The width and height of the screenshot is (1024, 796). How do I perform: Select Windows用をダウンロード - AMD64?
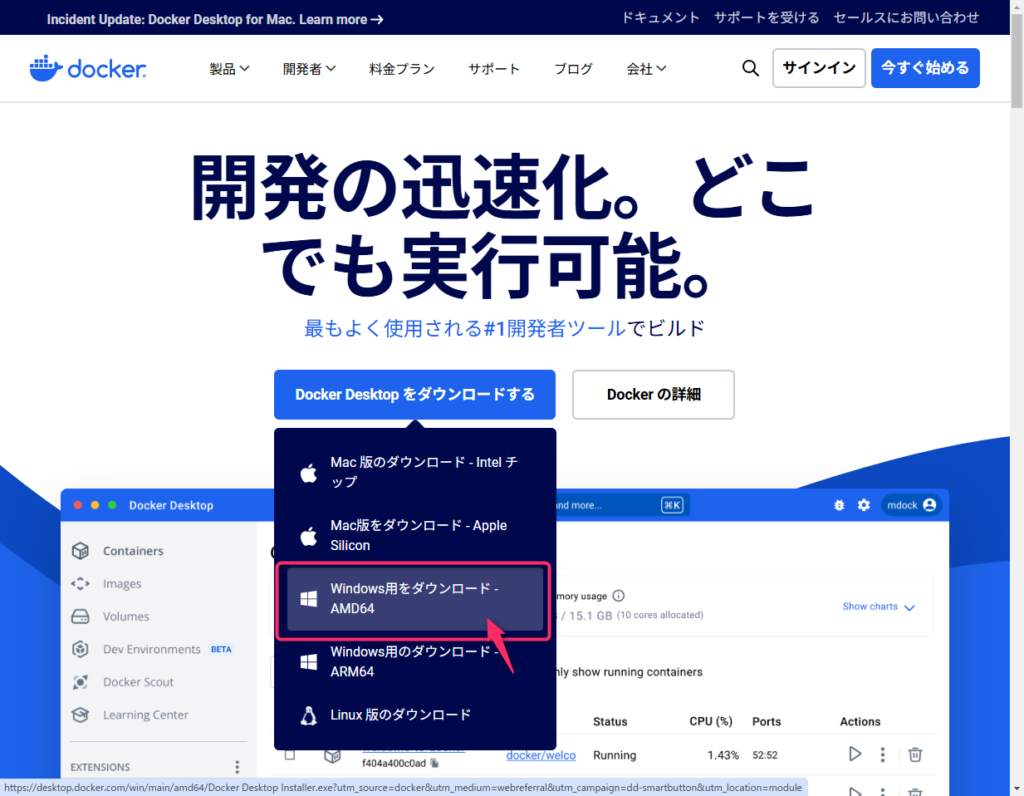tap(415, 598)
